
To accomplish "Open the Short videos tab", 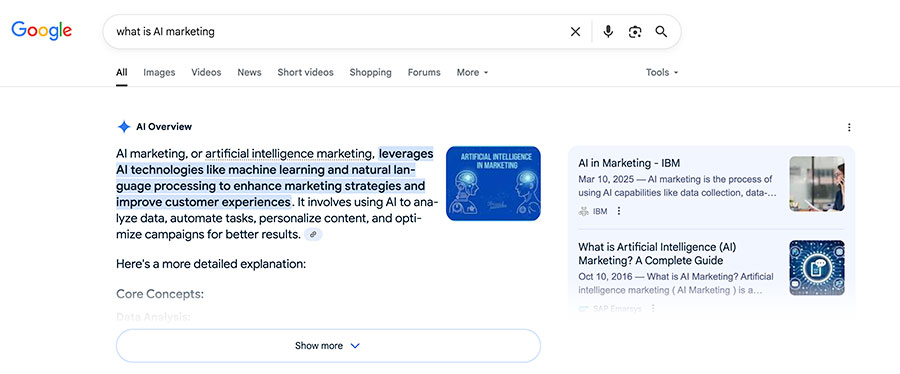I will coord(305,72).
